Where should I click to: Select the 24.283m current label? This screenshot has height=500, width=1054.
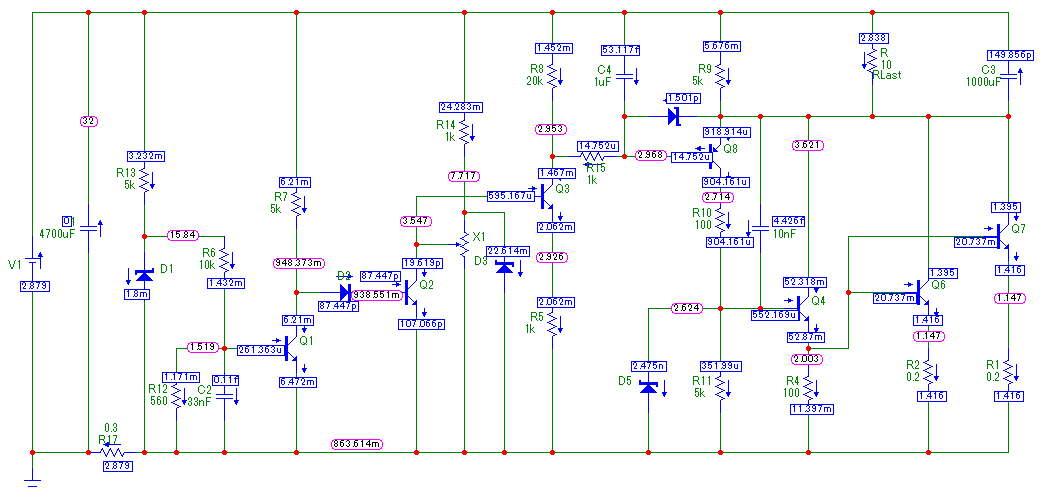click(462, 108)
